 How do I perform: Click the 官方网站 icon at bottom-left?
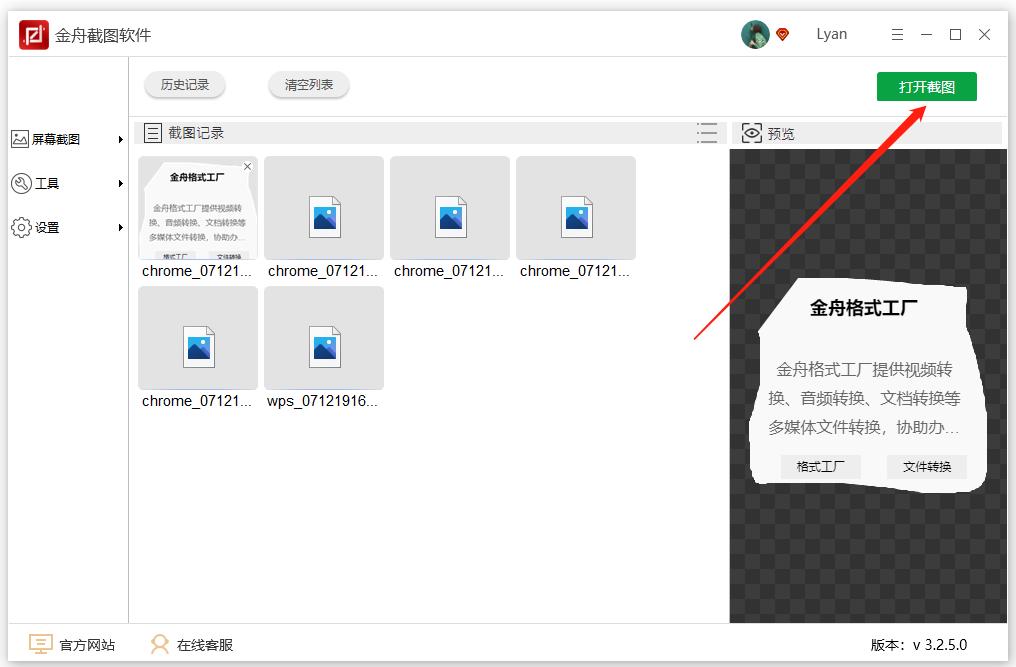coord(40,645)
